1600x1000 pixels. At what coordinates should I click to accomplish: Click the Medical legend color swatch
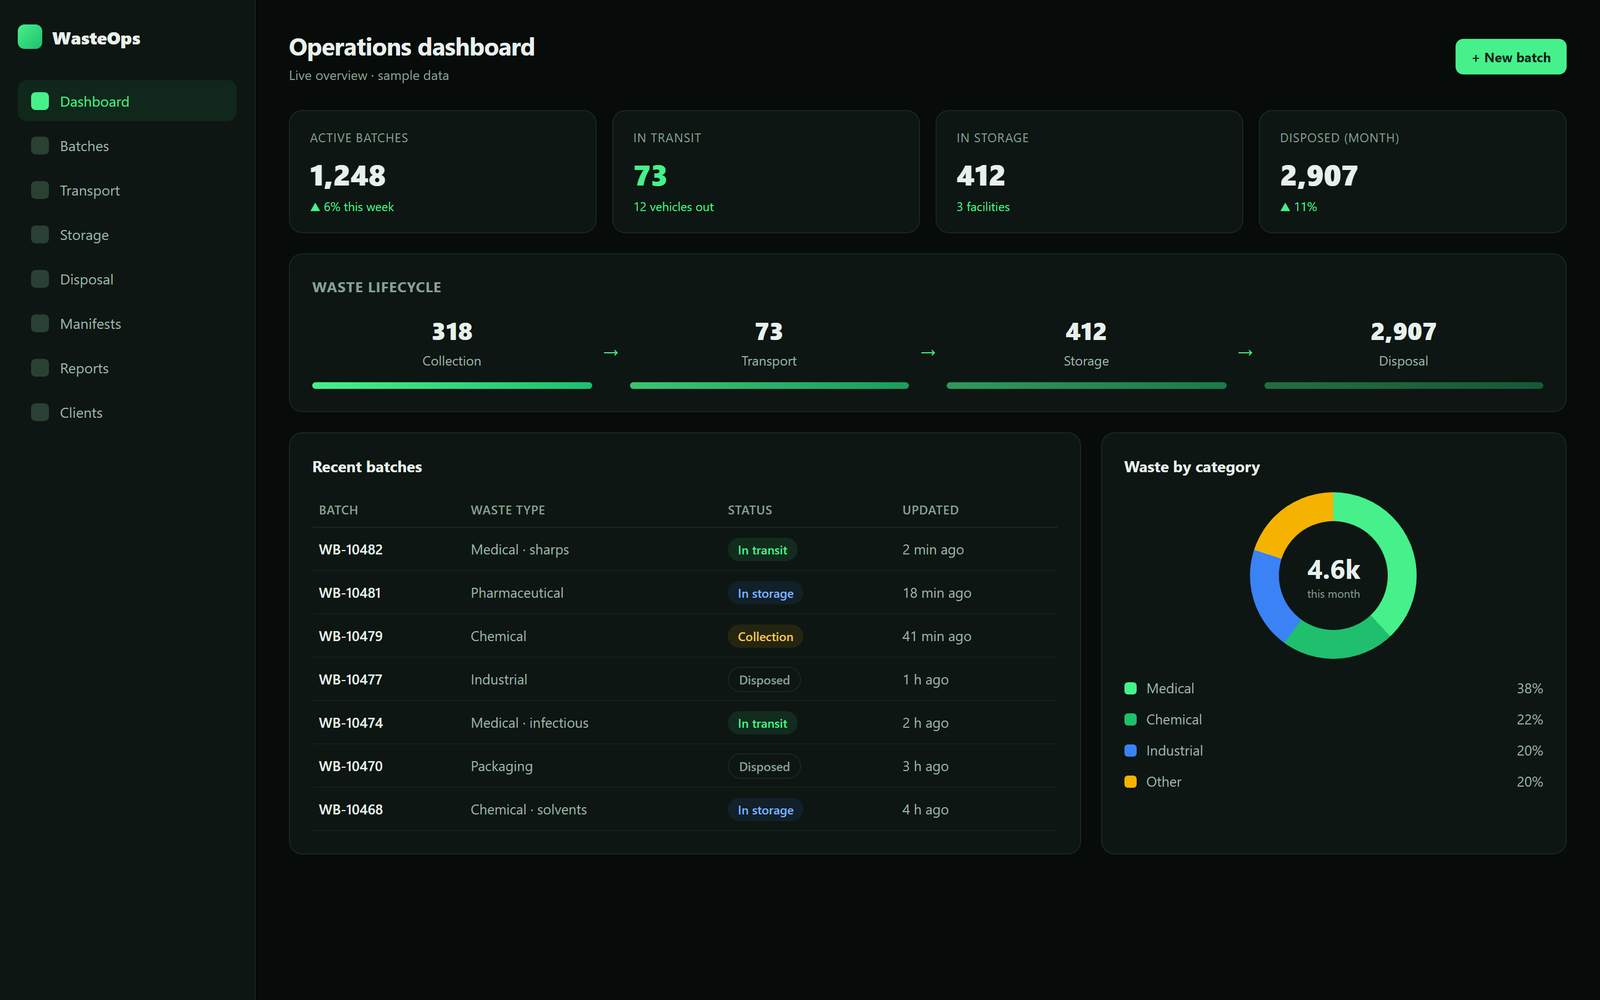tap(1130, 688)
